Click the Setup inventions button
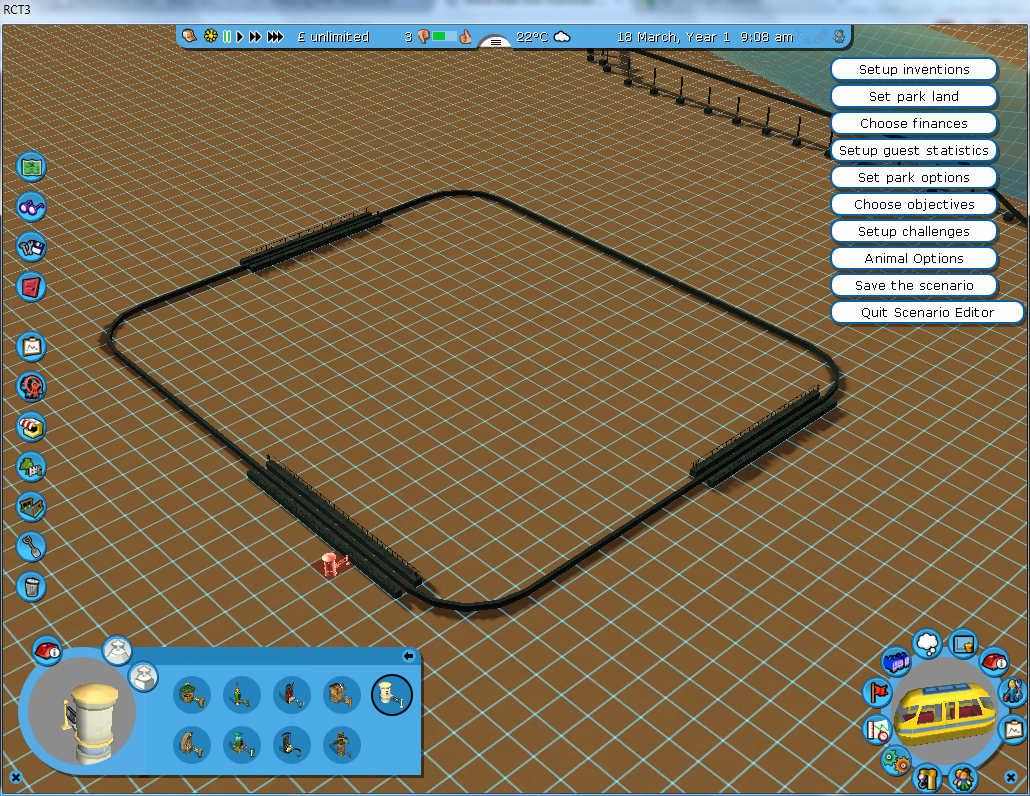The height and width of the screenshot is (796, 1030). [914, 70]
